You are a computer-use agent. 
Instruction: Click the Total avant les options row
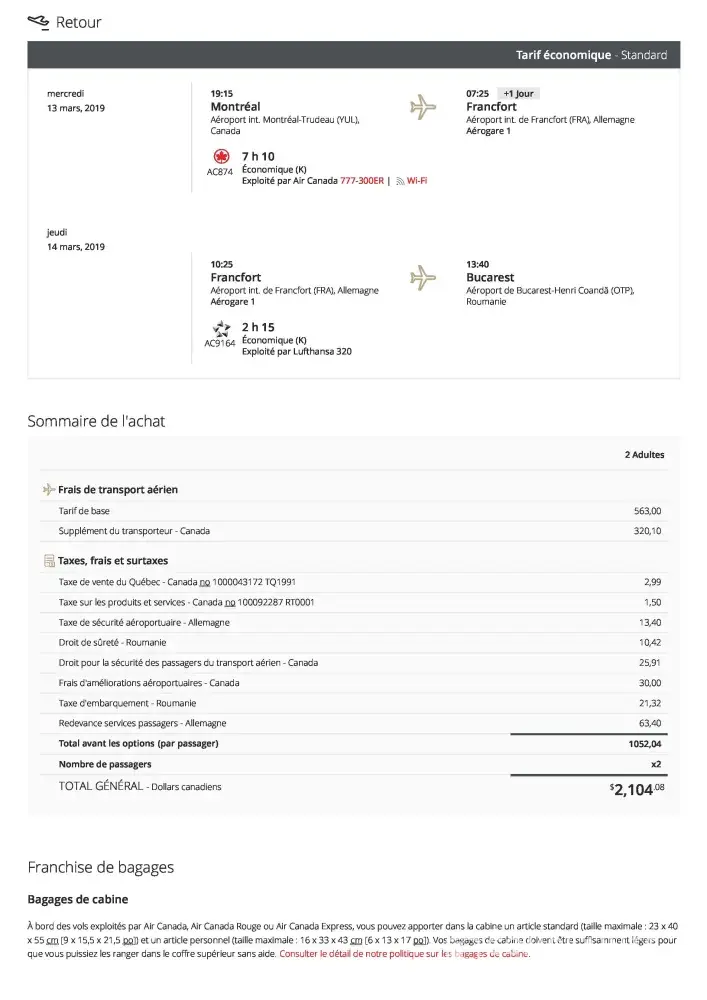138,743
